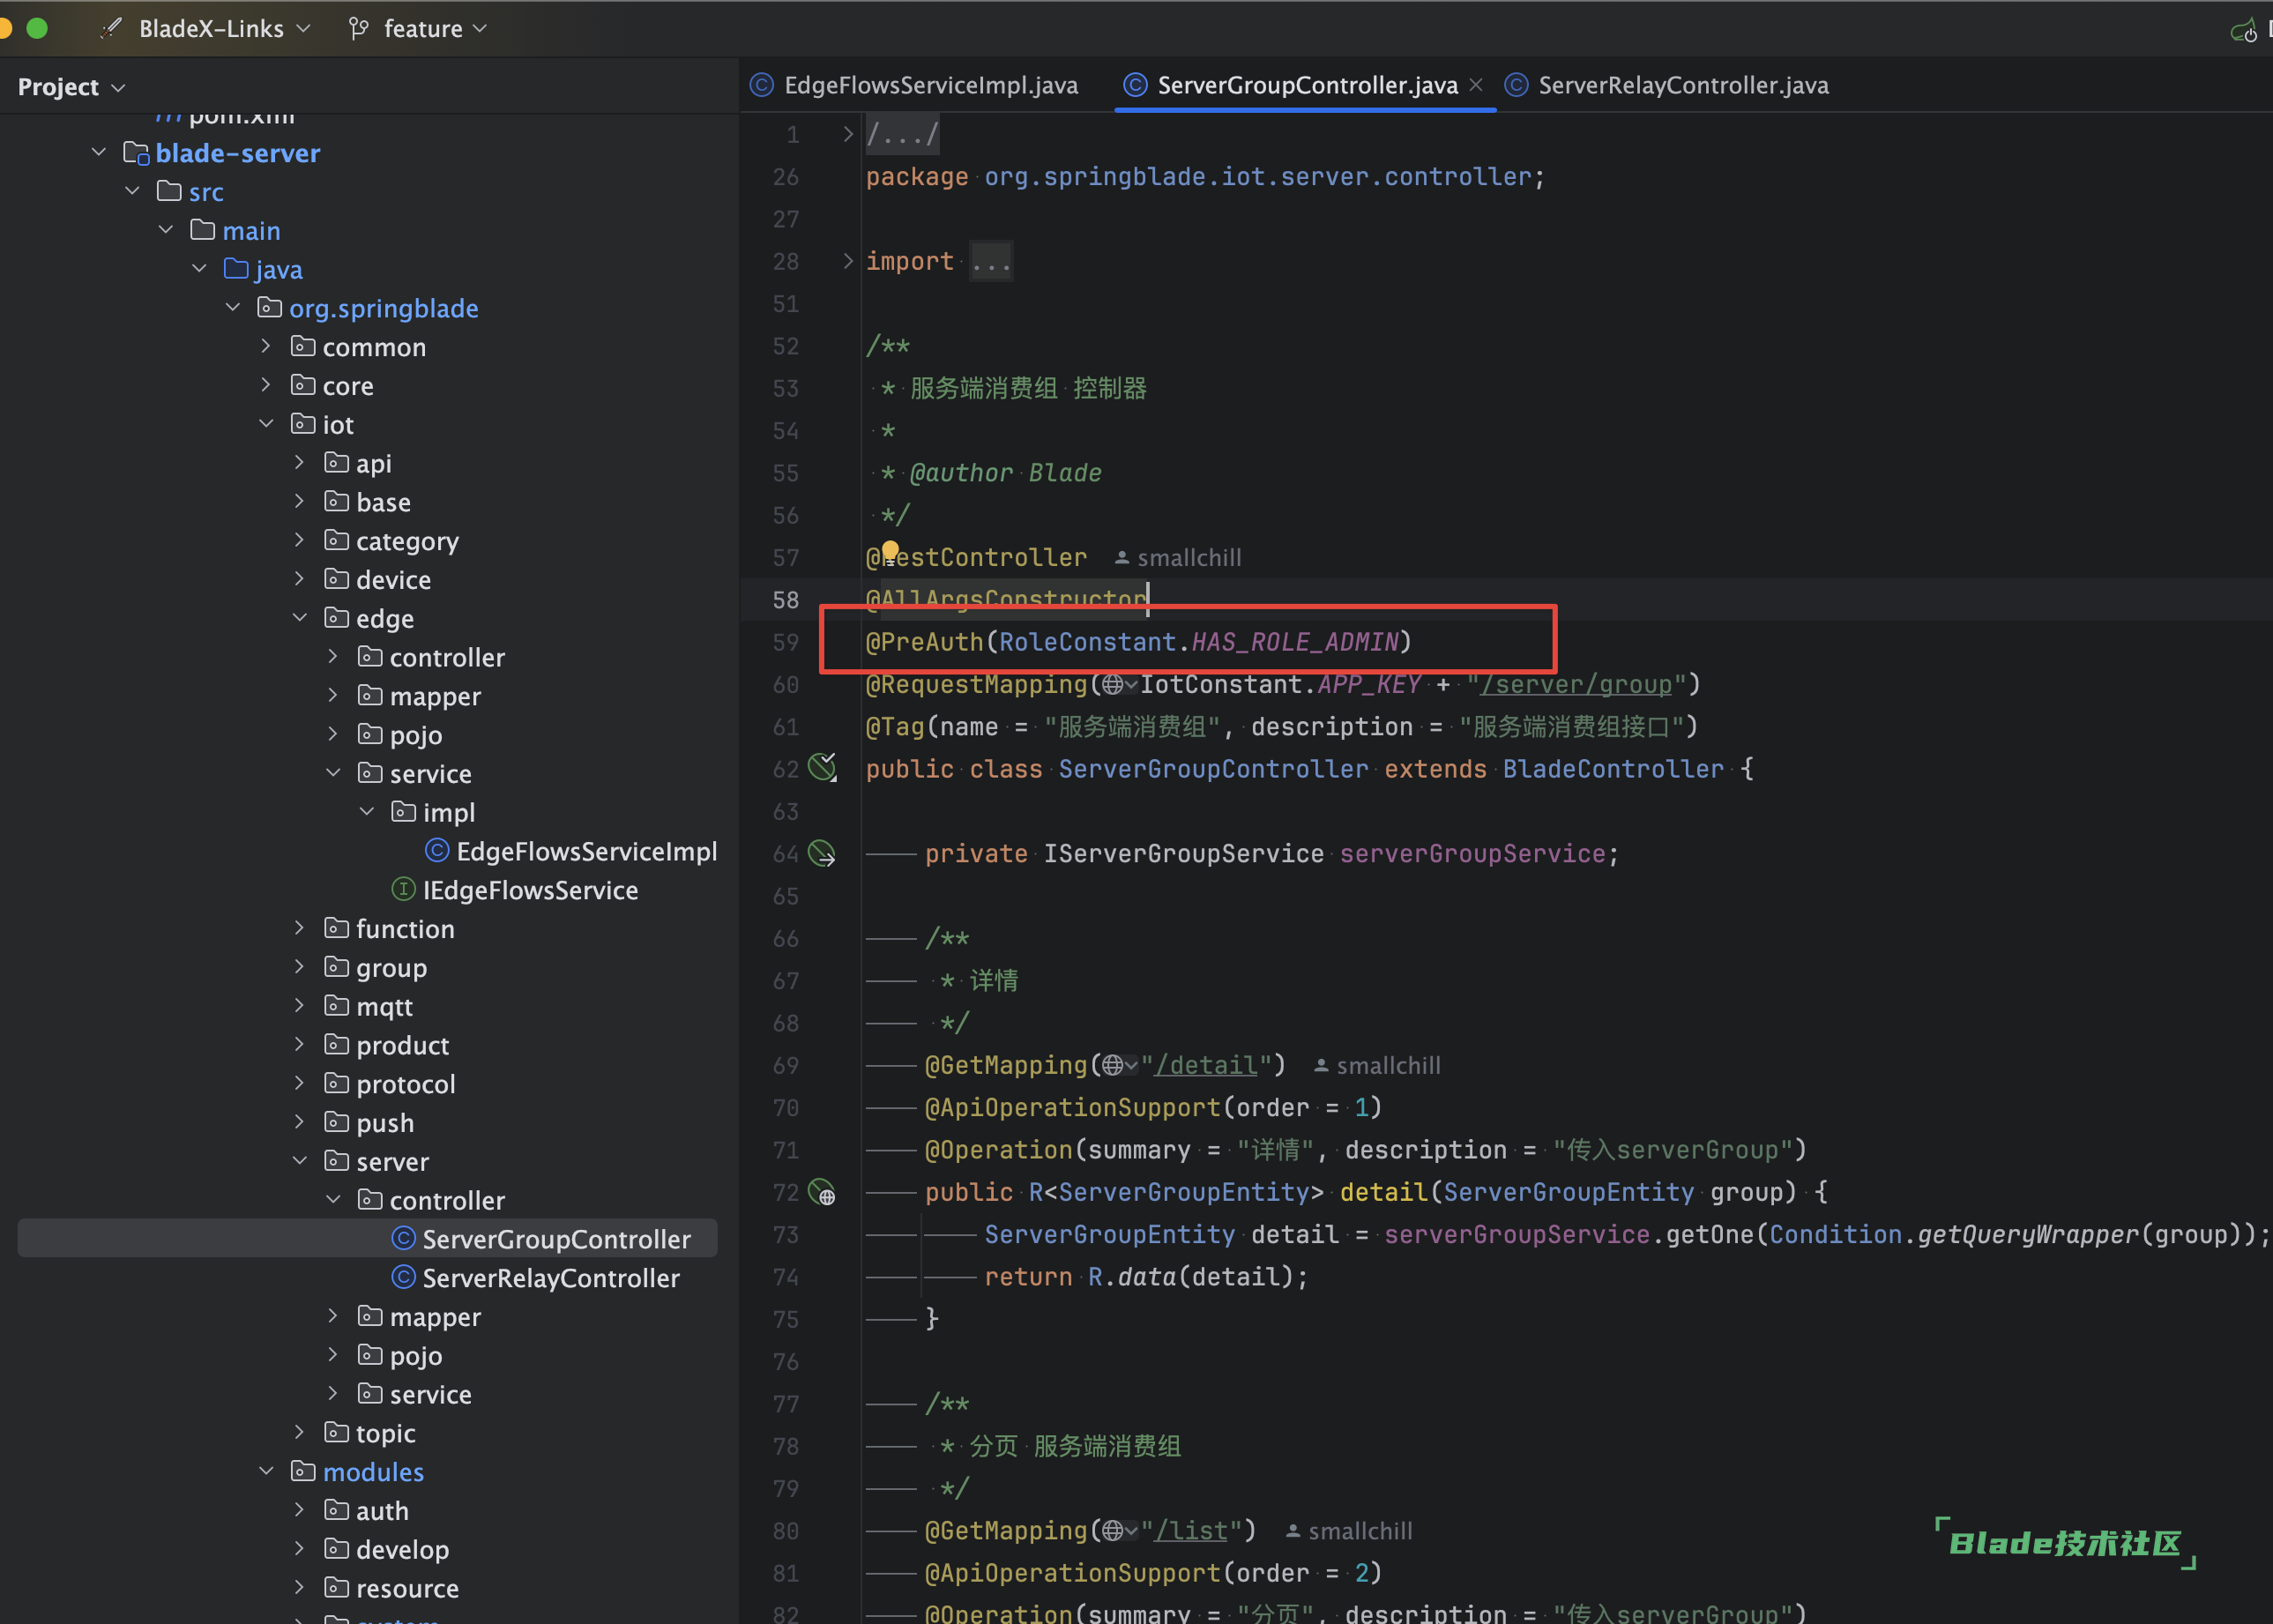
Task: Expand the device package
Action: point(299,579)
